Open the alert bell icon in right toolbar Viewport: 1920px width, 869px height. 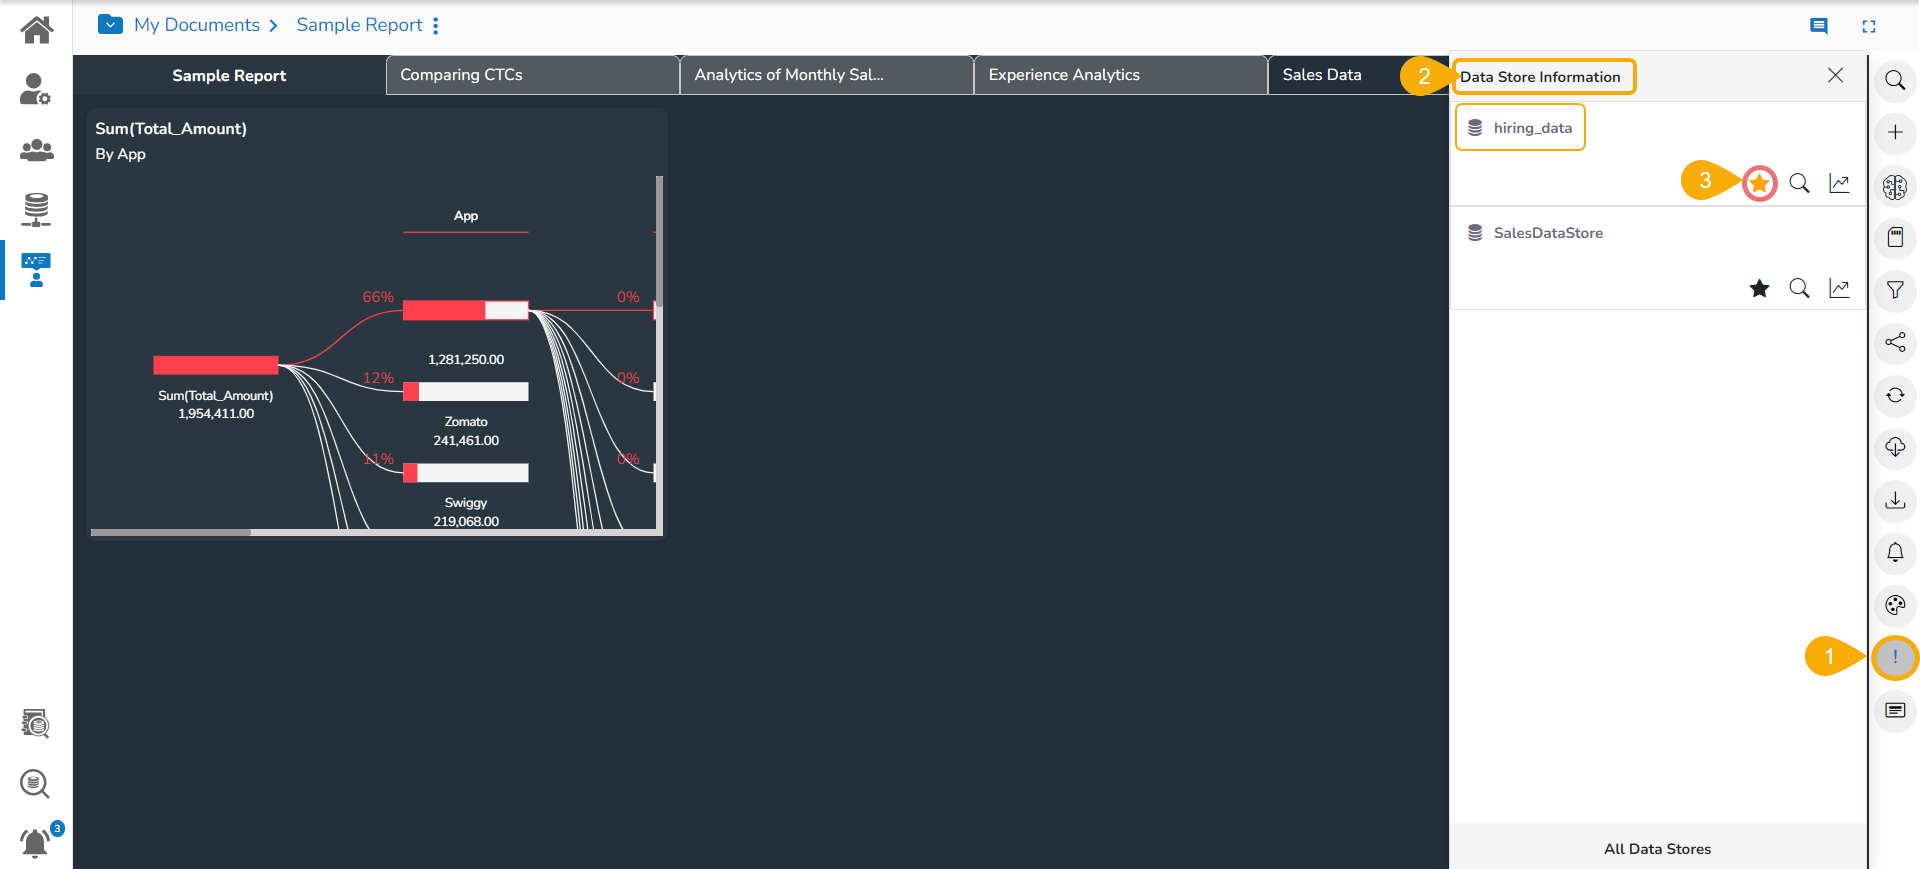tap(1895, 552)
